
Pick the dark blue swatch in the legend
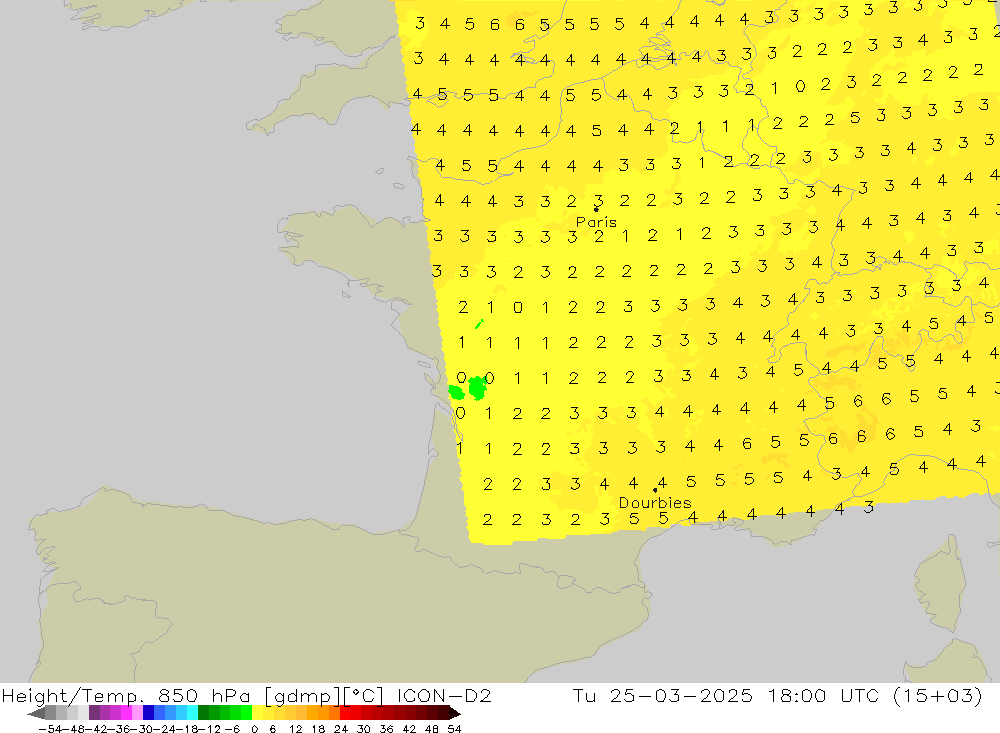click(x=149, y=713)
